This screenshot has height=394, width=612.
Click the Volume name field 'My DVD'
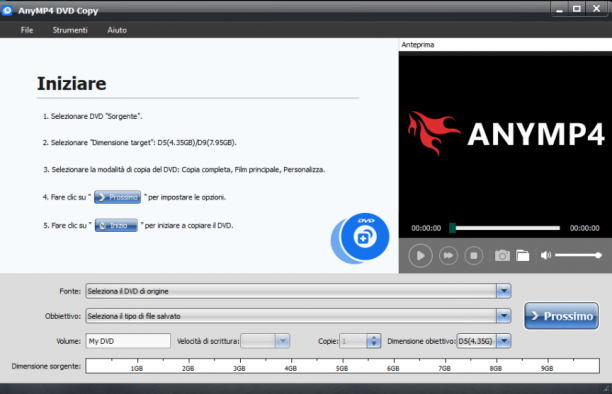tap(128, 341)
